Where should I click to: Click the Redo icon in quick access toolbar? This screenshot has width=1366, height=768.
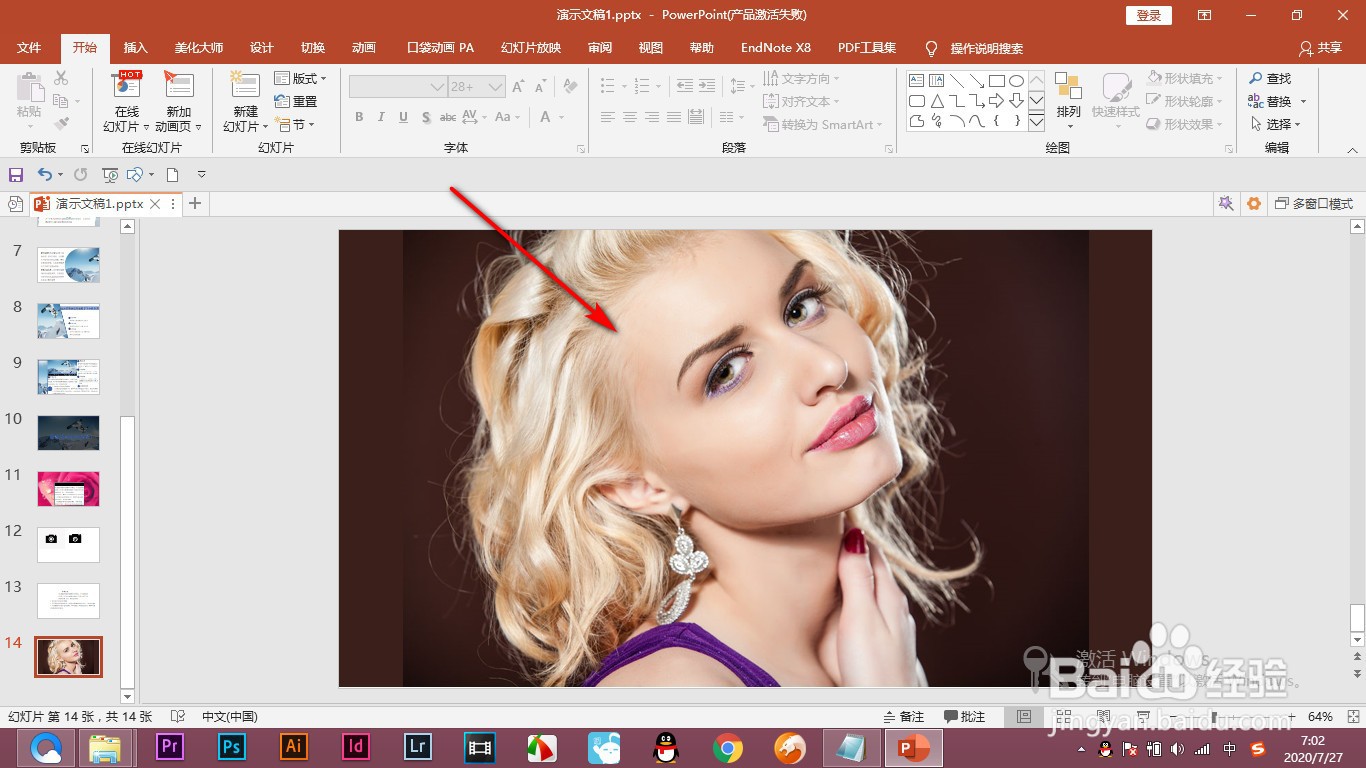pyautogui.click(x=80, y=175)
